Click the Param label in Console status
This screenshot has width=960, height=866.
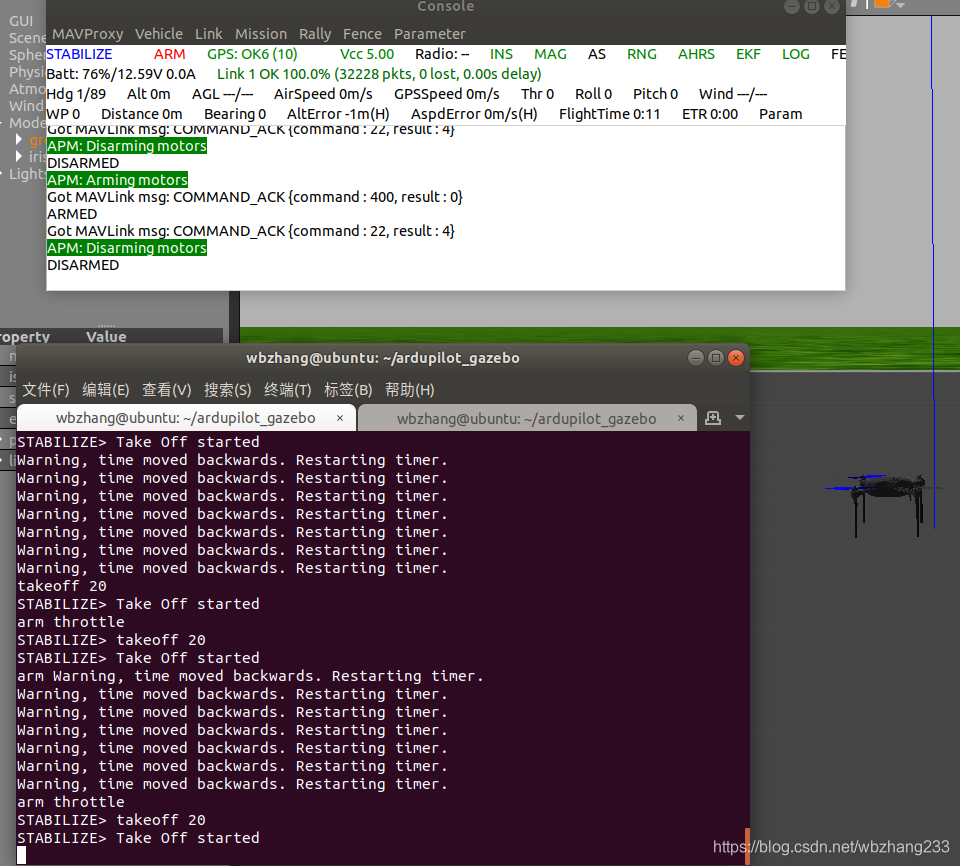[x=780, y=114]
